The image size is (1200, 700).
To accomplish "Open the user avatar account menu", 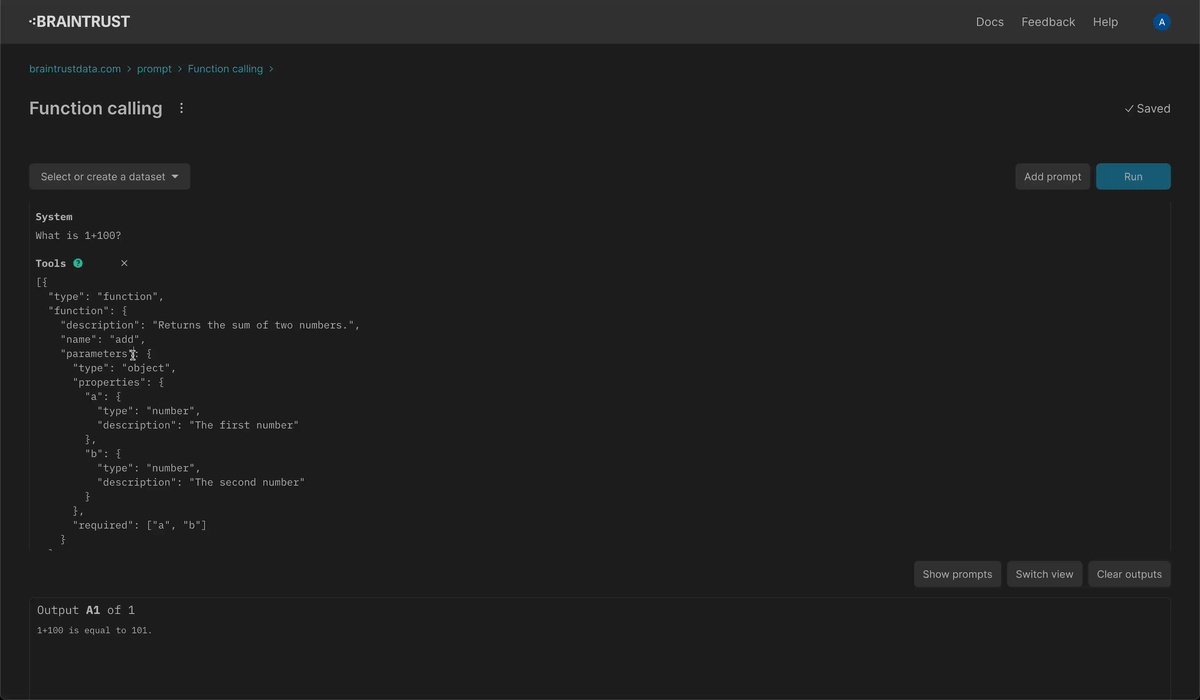I will (1161, 21).
